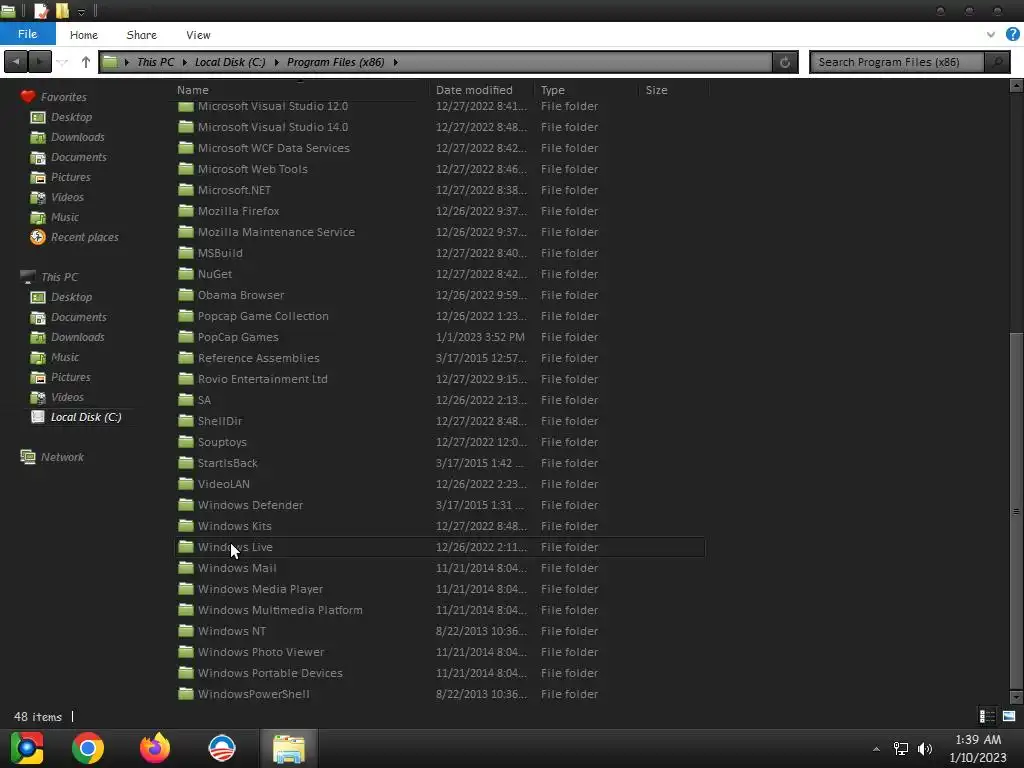Switch to the Home ribbon tab
The height and width of the screenshot is (768, 1024).
(84, 35)
